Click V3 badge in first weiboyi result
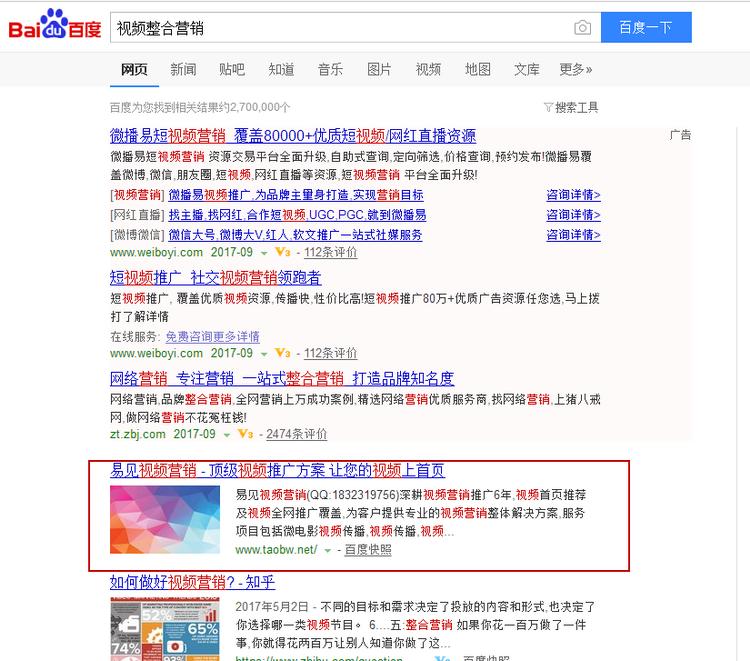 click(283, 252)
